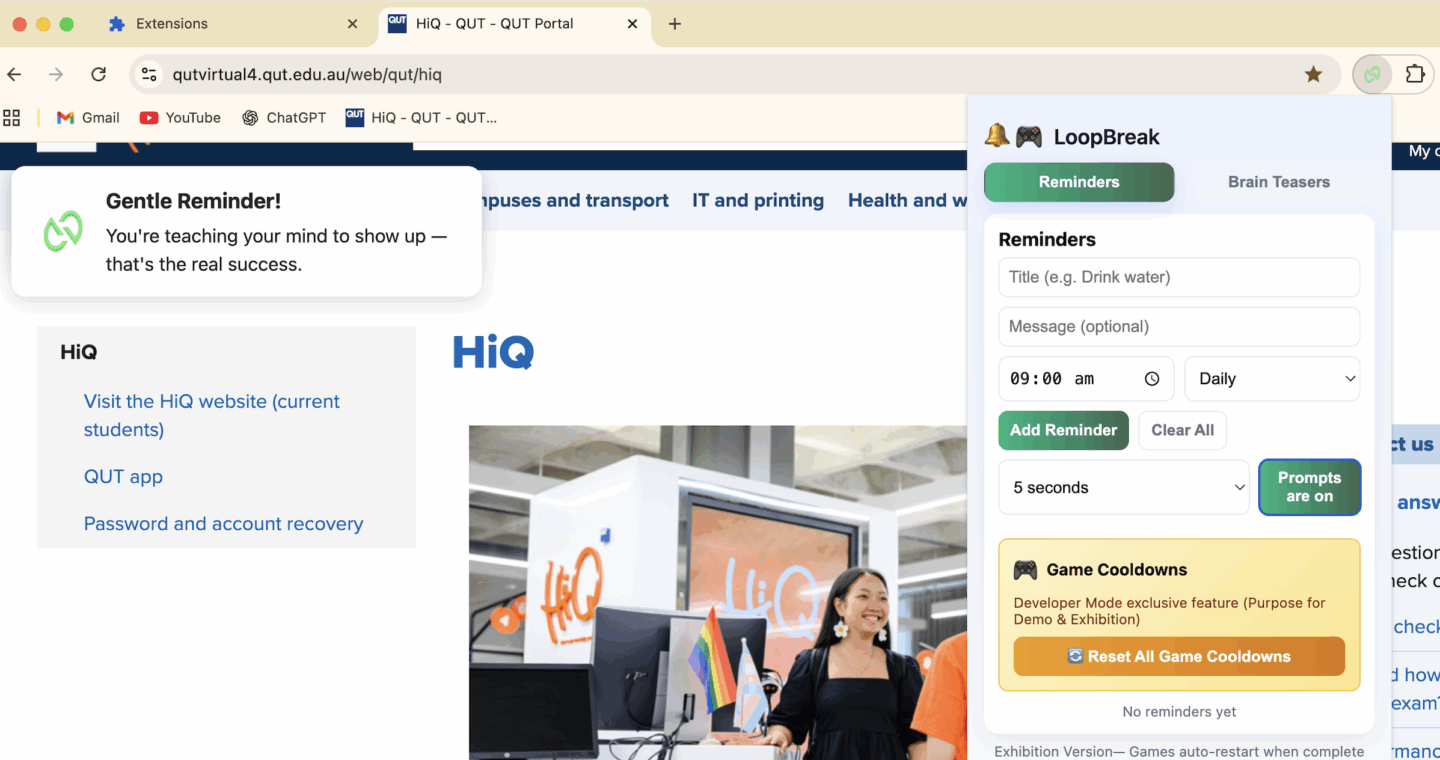The image size is (1440, 760).
Task: Bookmark this page with the star icon
Action: pos(1313,74)
